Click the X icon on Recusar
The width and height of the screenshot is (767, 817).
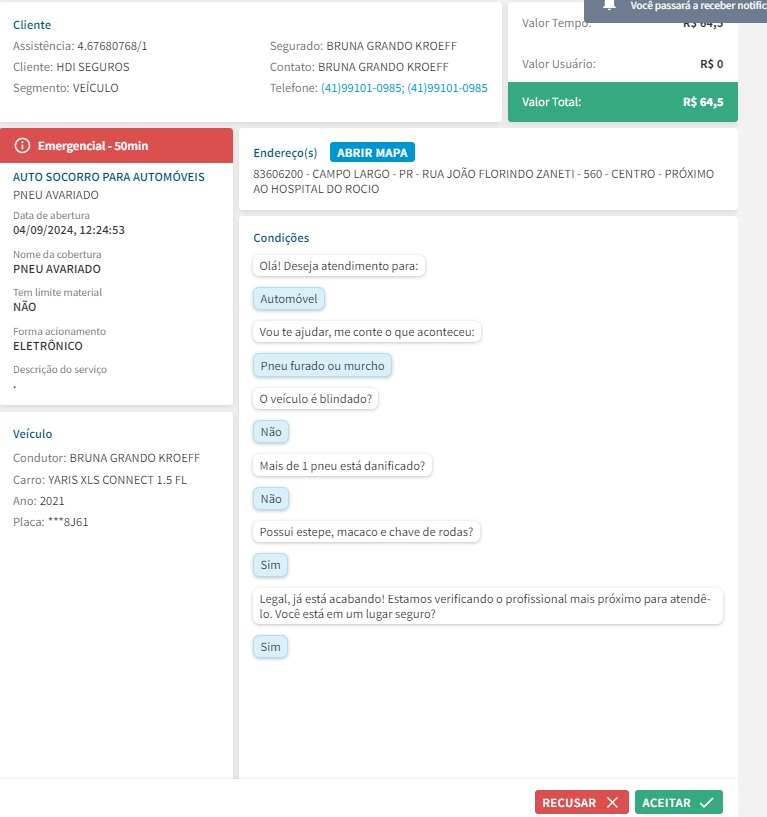[x=612, y=802]
